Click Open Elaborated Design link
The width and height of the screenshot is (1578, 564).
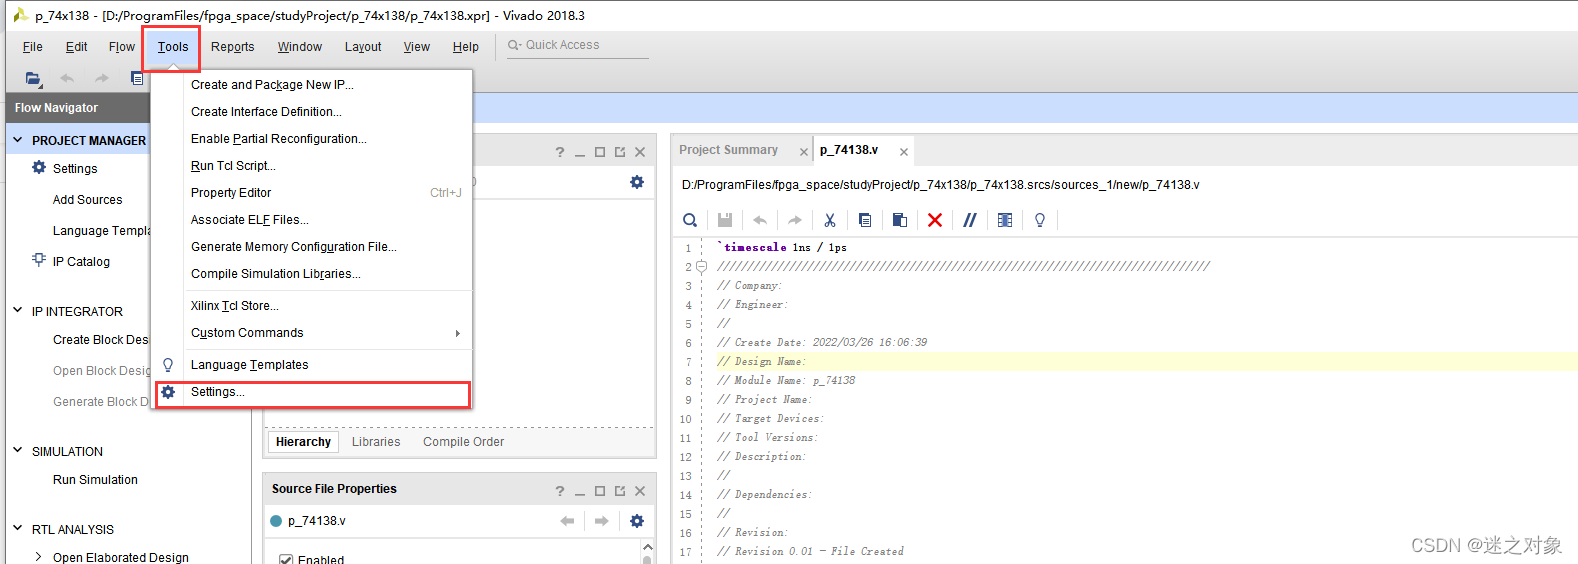[x=121, y=558]
